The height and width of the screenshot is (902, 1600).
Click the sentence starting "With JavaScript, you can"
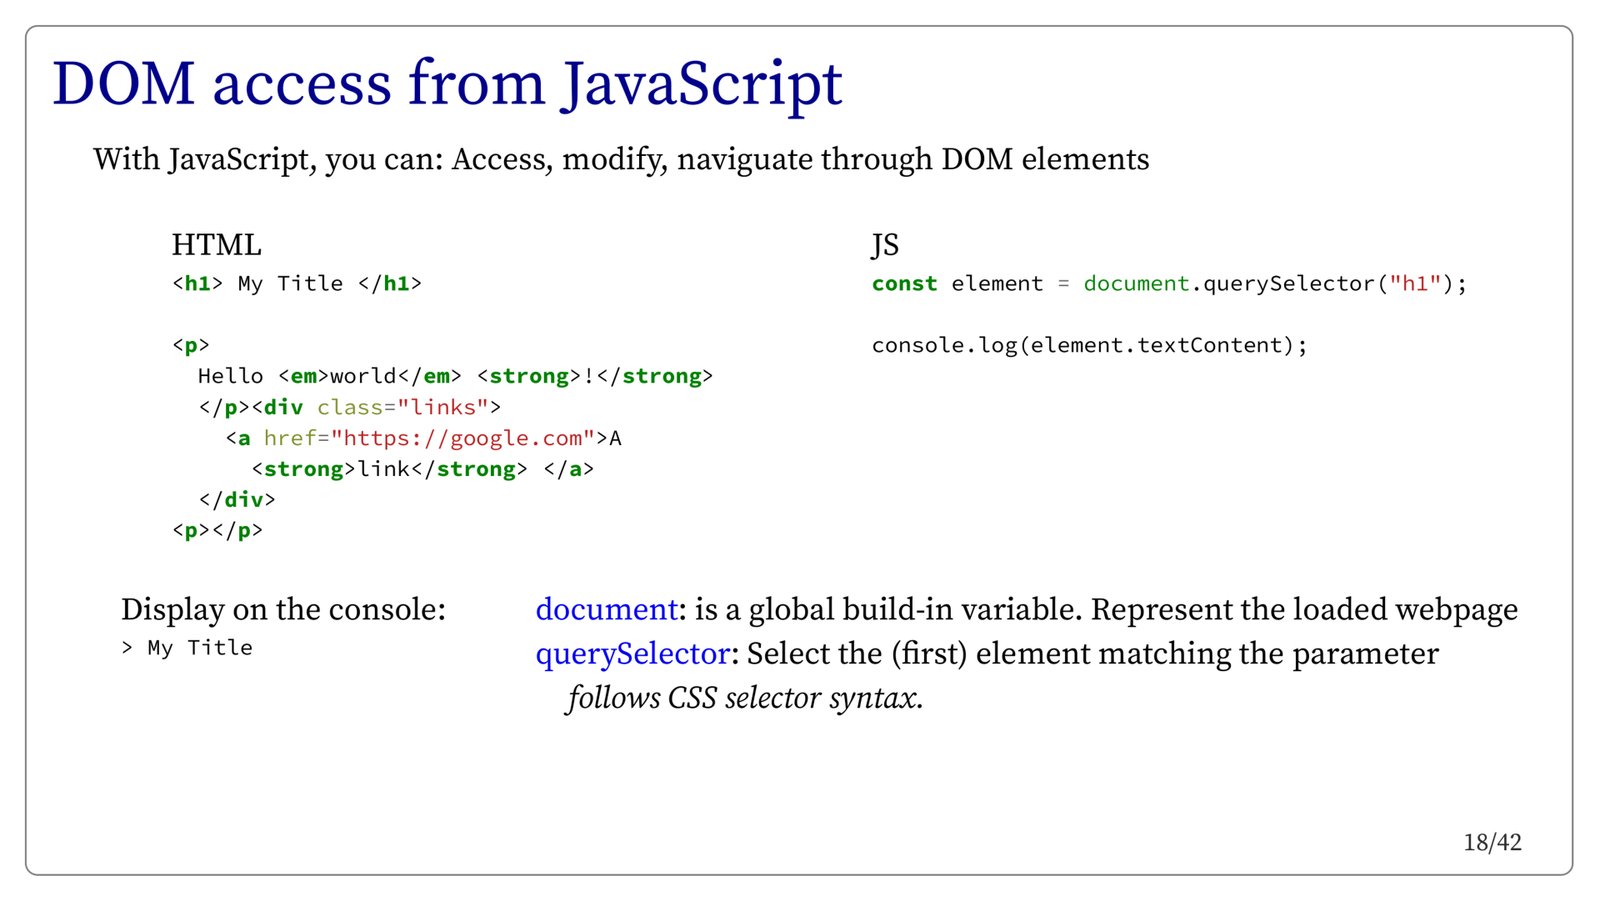[620, 160]
